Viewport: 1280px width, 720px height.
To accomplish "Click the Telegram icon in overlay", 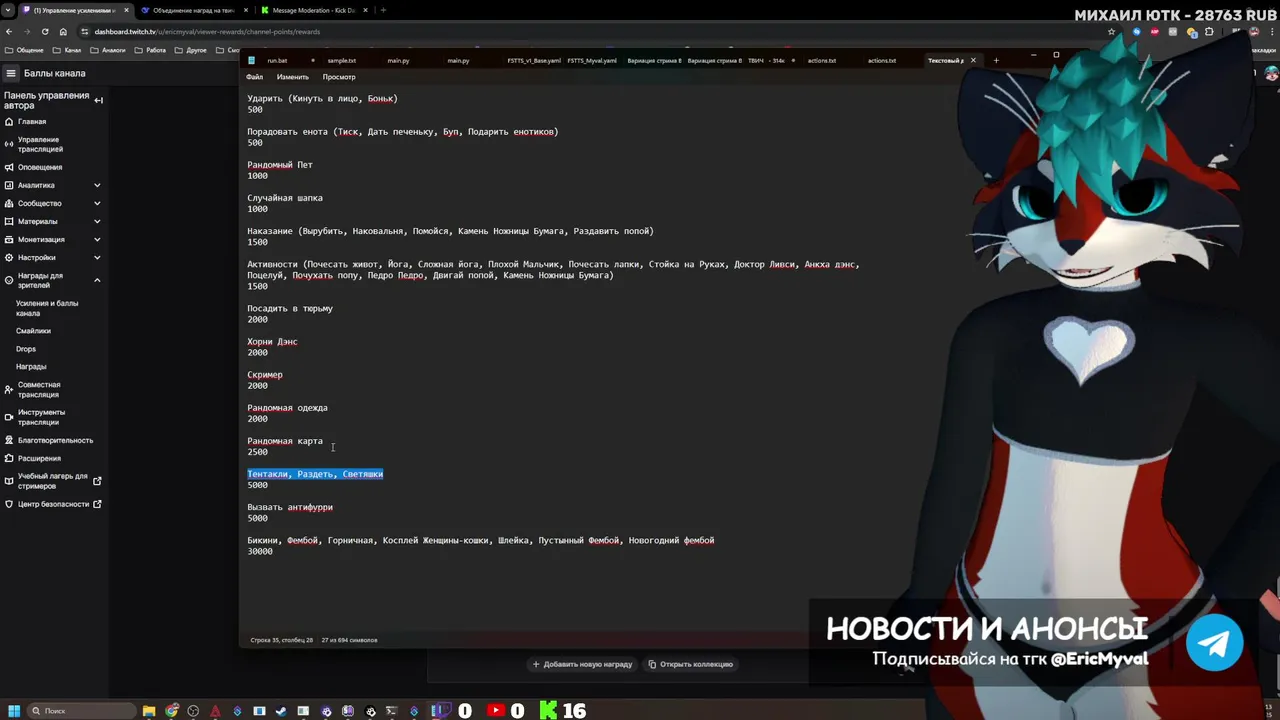I will [1215, 642].
